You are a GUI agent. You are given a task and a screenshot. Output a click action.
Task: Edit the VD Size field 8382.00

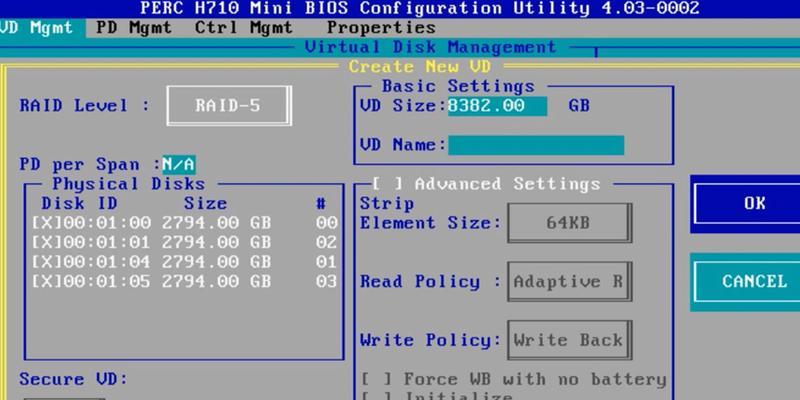pyautogui.click(x=497, y=106)
